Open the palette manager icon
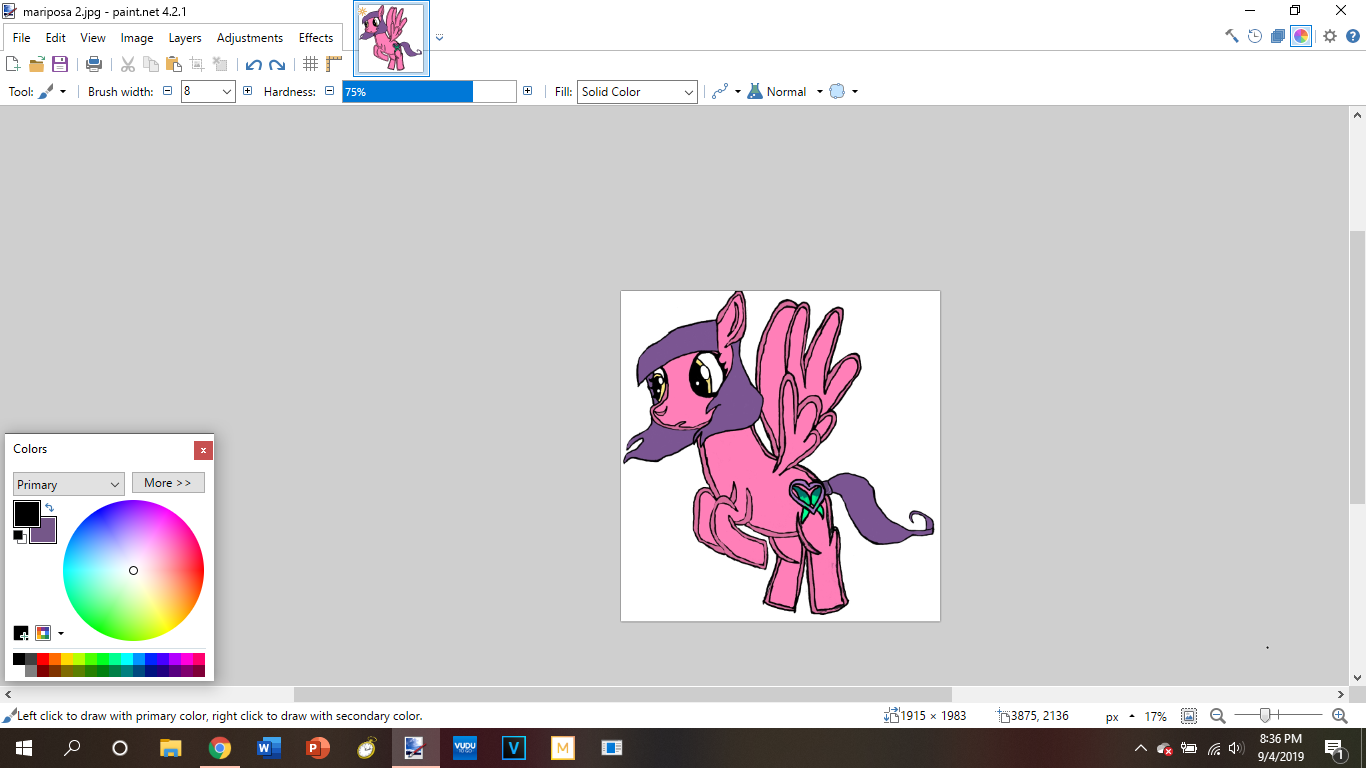This screenshot has height=768, width=1366. (43, 633)
